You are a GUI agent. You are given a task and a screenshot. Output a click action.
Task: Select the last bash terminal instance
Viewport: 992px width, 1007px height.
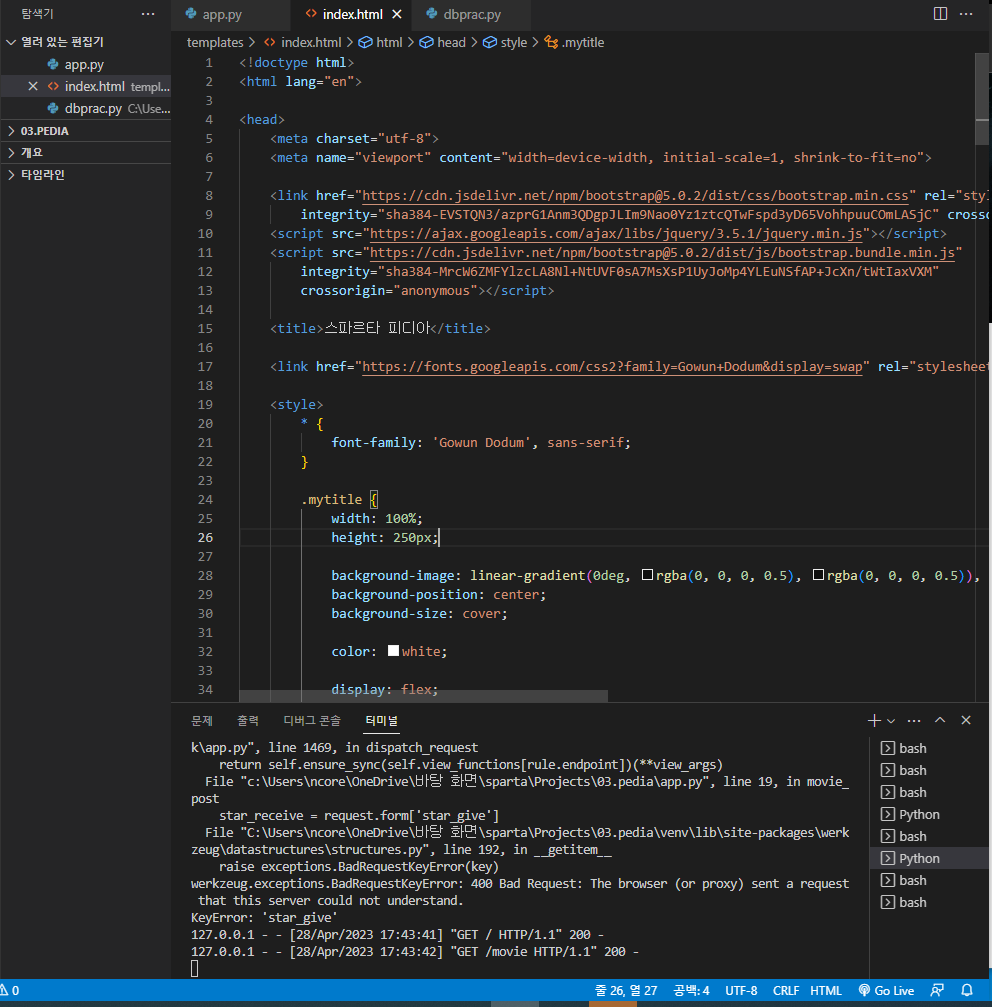point(929,902)
